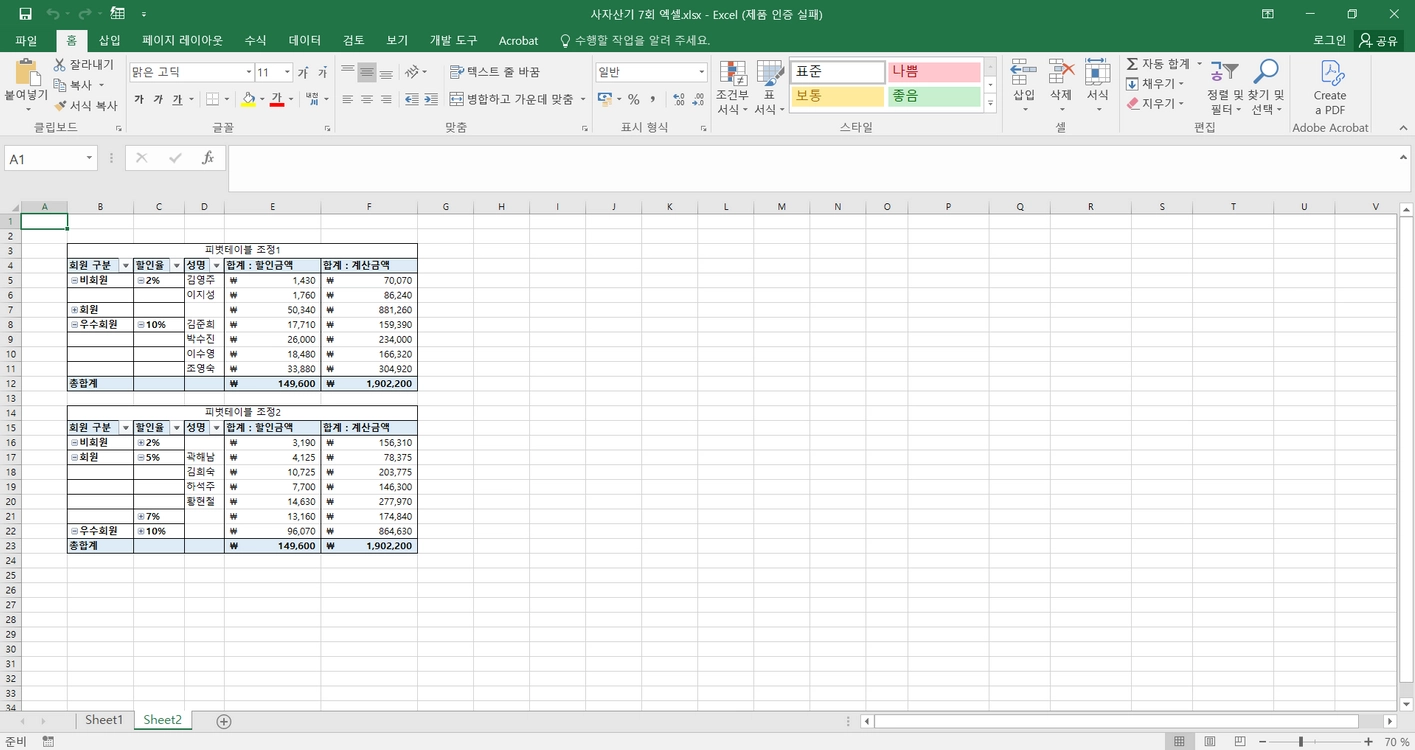This screenshot has width=1415, height=750.
Task: Open the 일반 number format dropdown
Action: pyautogui.click(x=702, y=72)
